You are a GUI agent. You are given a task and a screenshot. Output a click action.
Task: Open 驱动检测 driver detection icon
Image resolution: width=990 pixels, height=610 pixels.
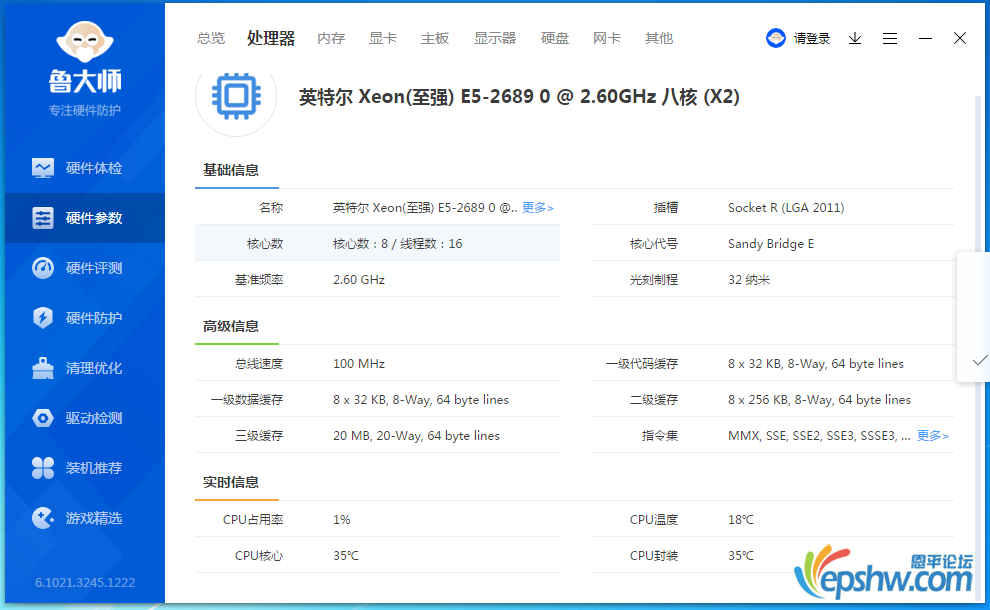click(43, 418)
